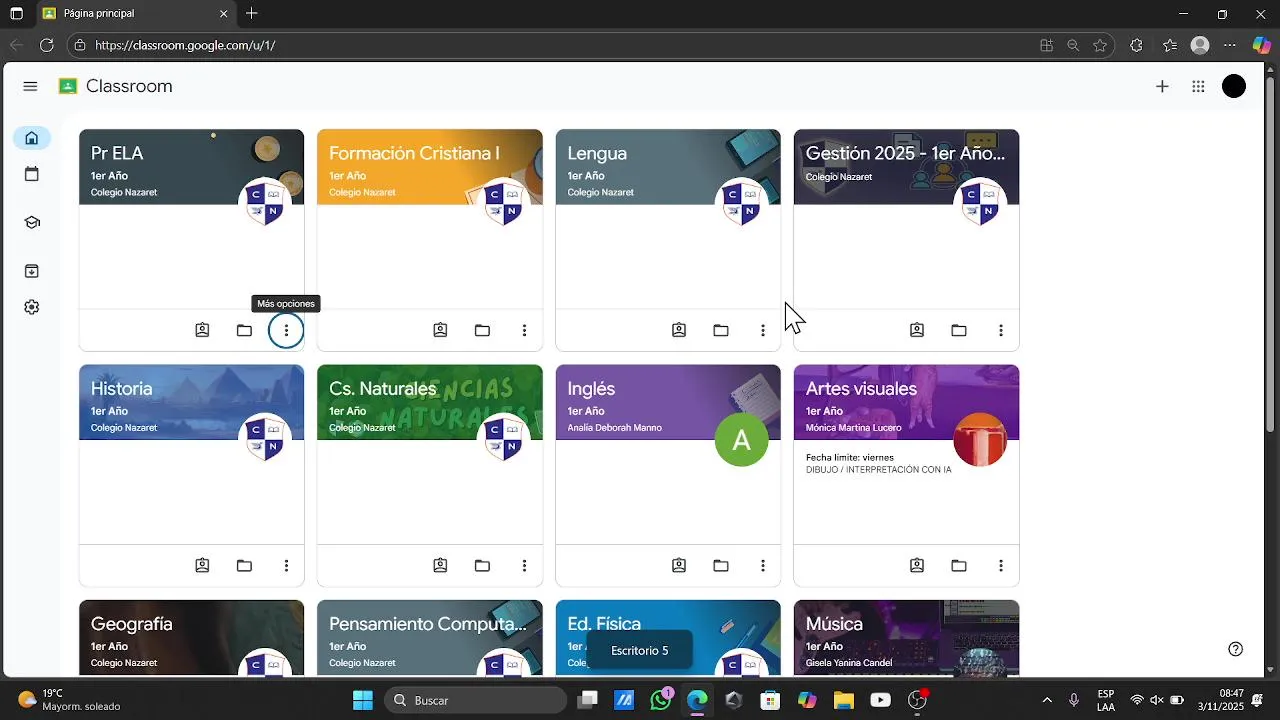Open Drive folder for Gestión 2025
The width and height of the screenshot is (1280, 720).
coord(959,330)
